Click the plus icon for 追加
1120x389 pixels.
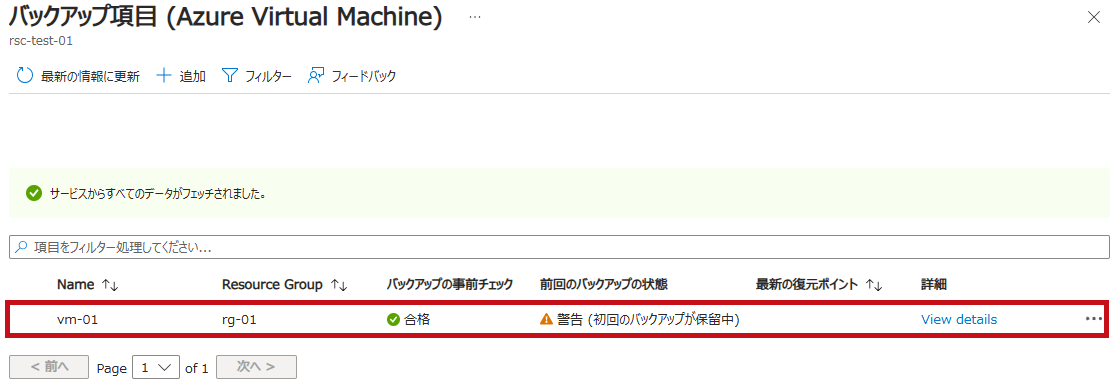click(164, 76)
